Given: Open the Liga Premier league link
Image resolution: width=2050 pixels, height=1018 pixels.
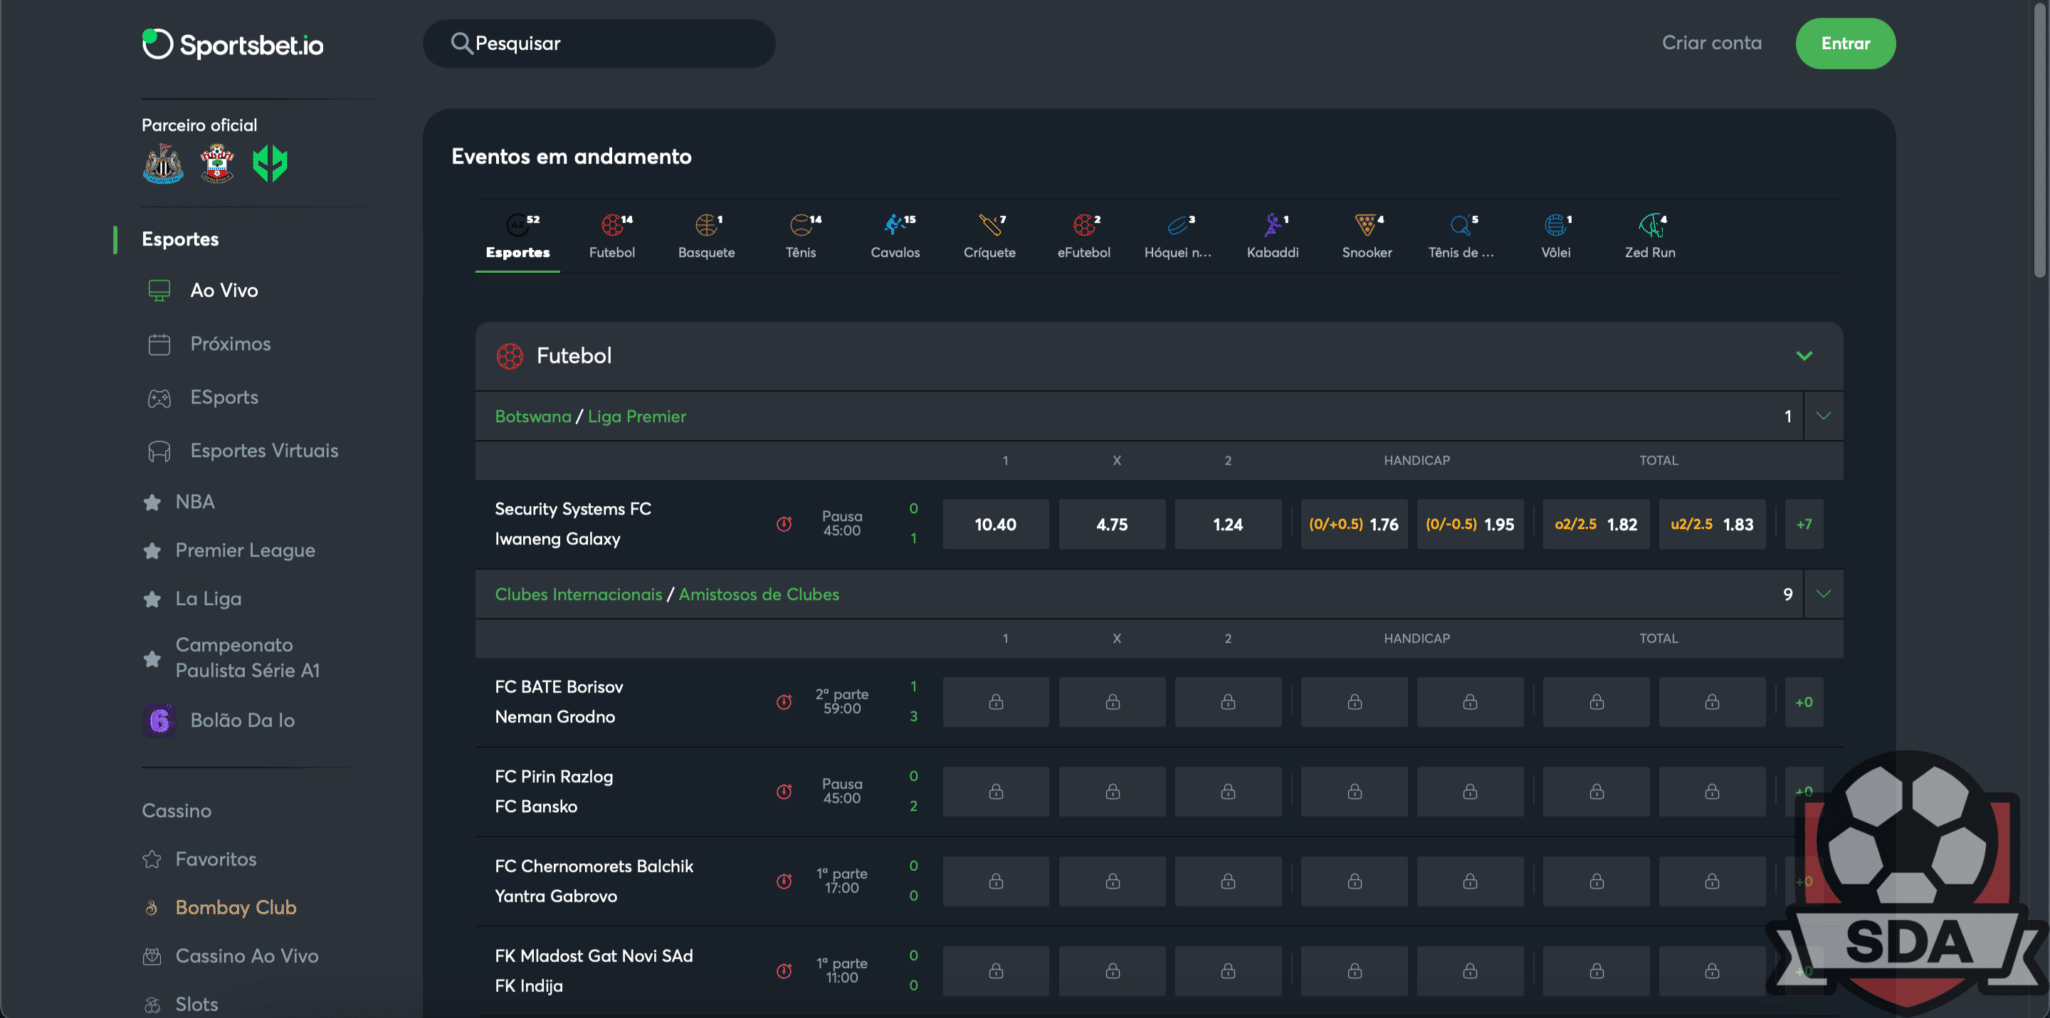Looking at the screenshot, I should click(x=637, y=416).
